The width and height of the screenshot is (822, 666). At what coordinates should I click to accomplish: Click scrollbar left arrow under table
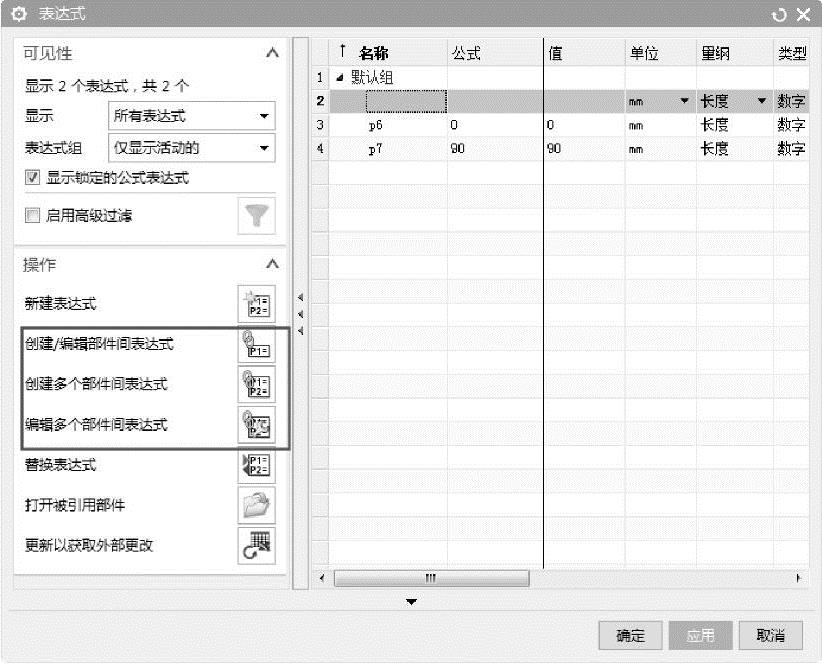(x=321, y=578)
